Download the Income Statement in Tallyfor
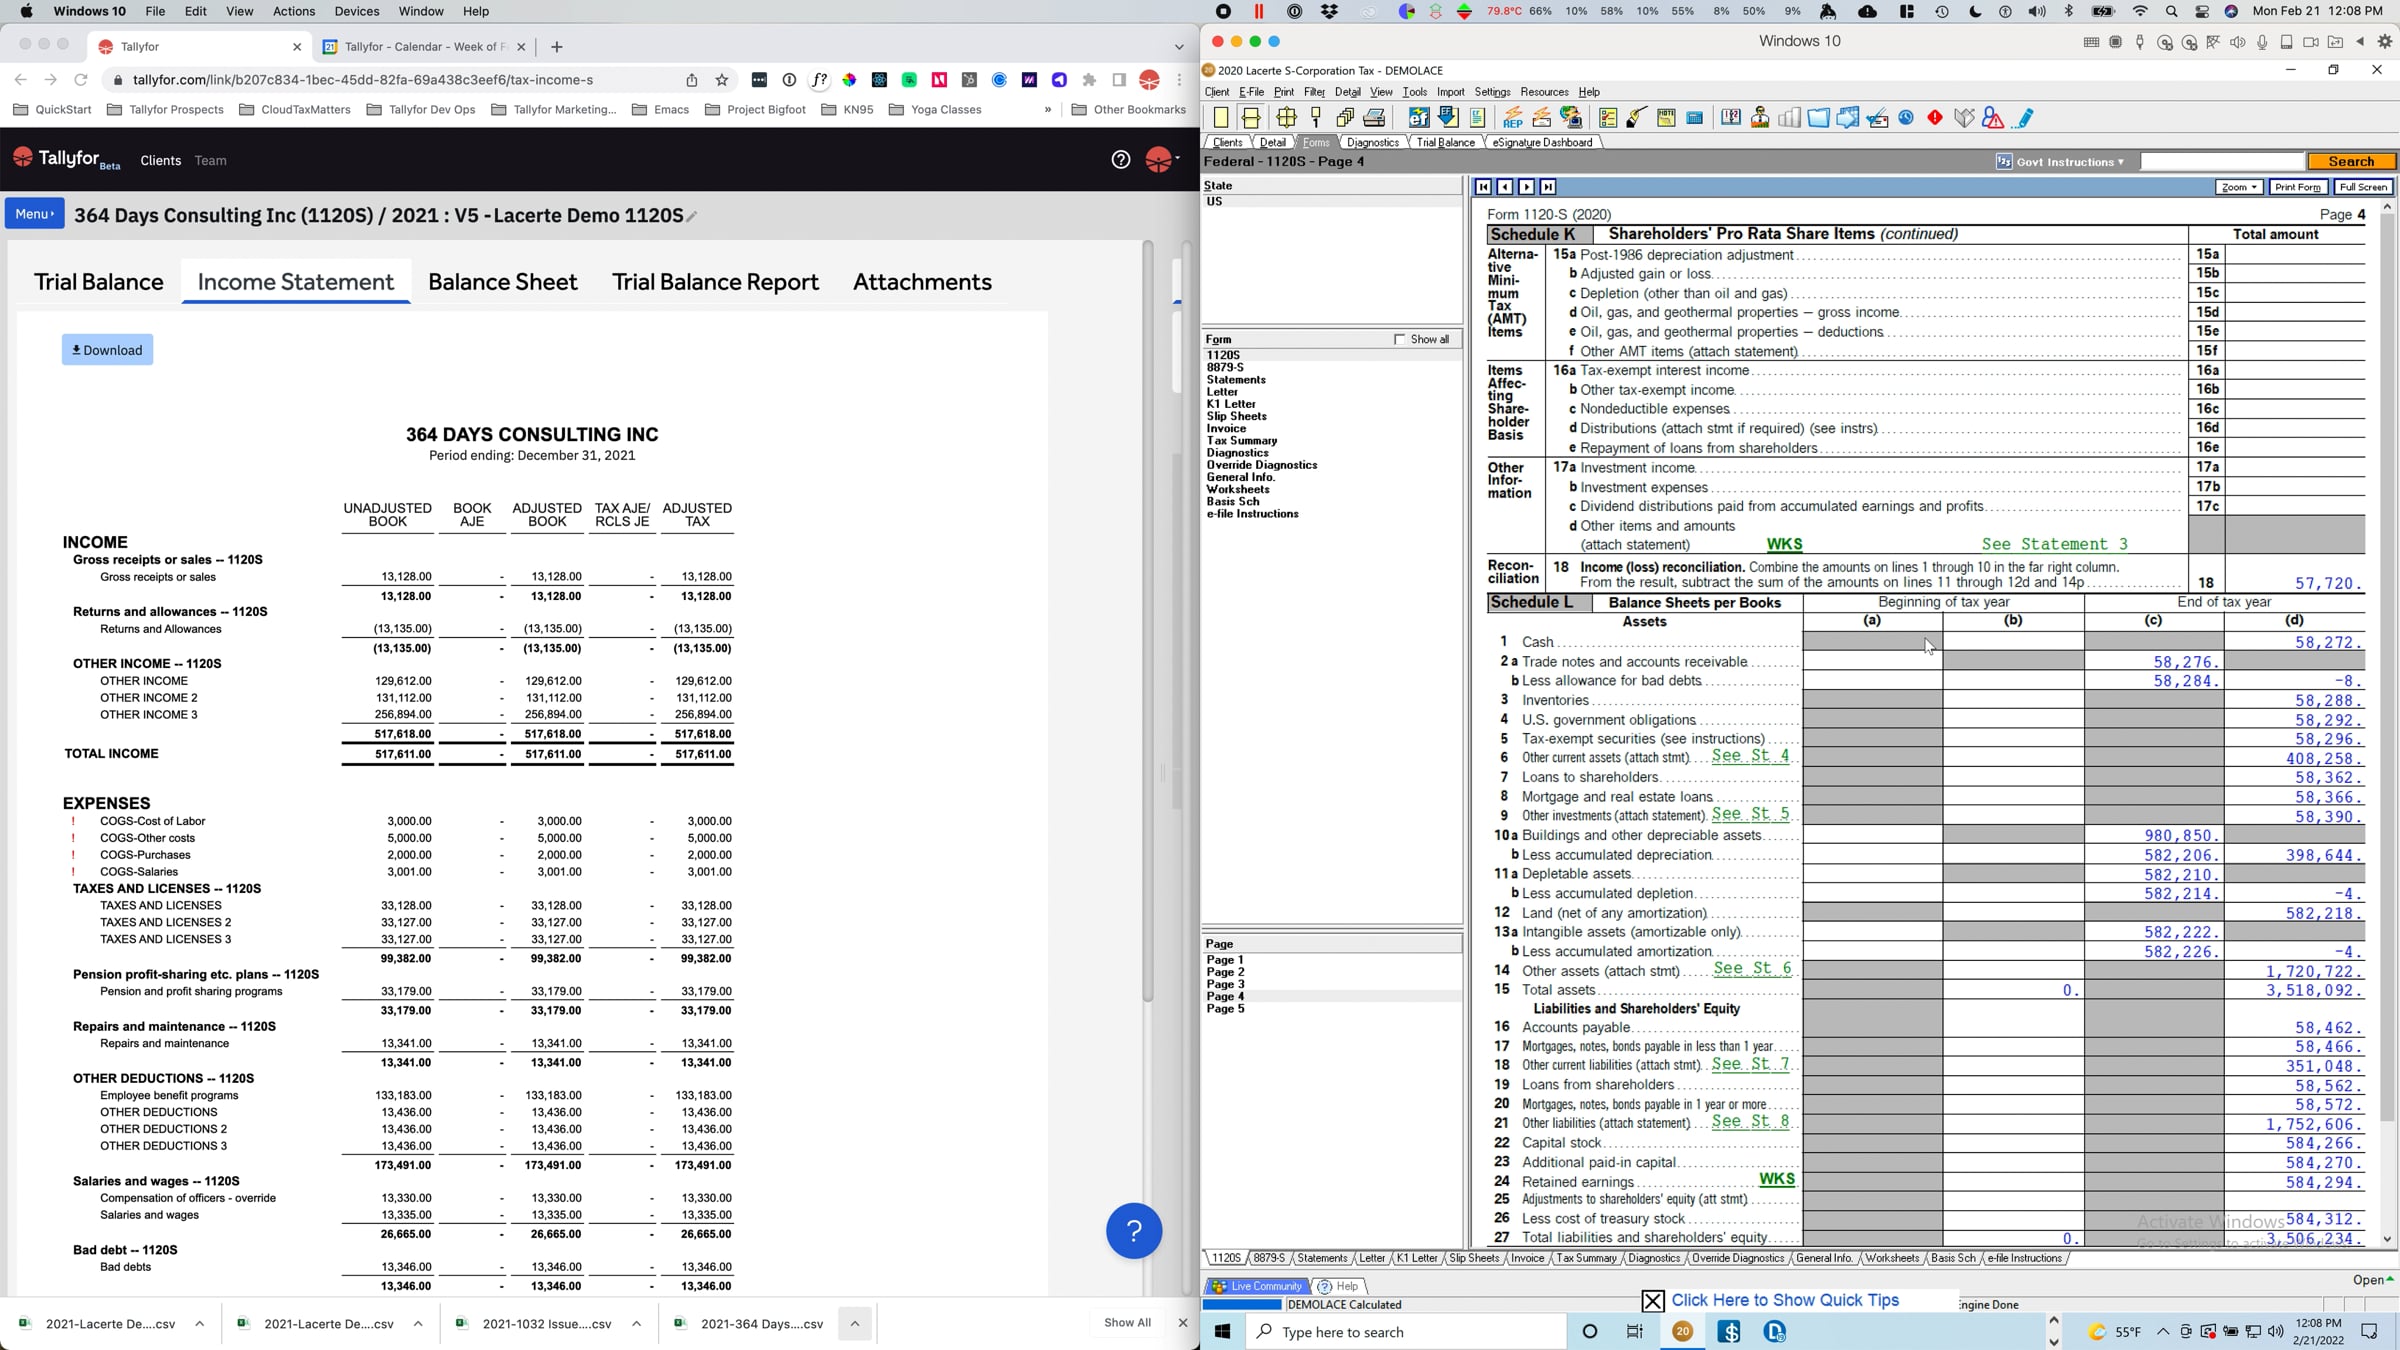This screenshot has width=2400, height=1350. click(107, 350)
